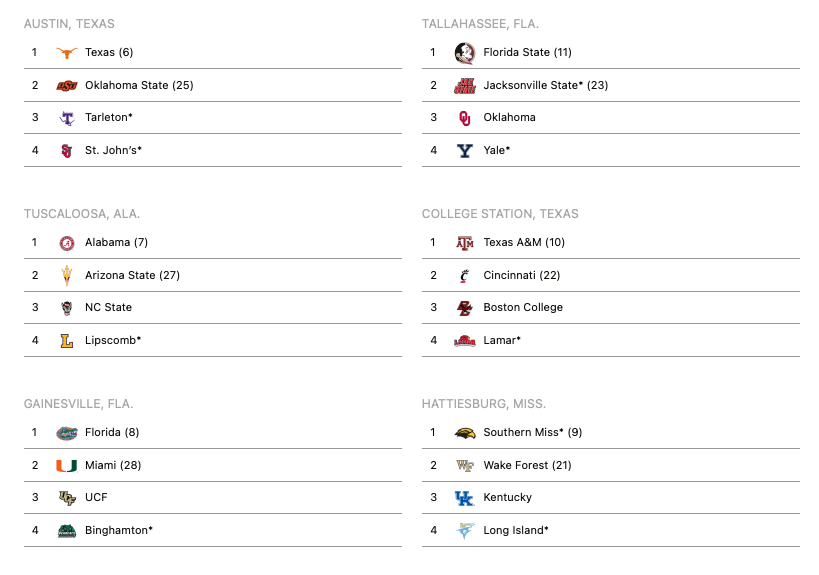
Task: Select the Boston College logo
Action: click(x=464, y=308)
